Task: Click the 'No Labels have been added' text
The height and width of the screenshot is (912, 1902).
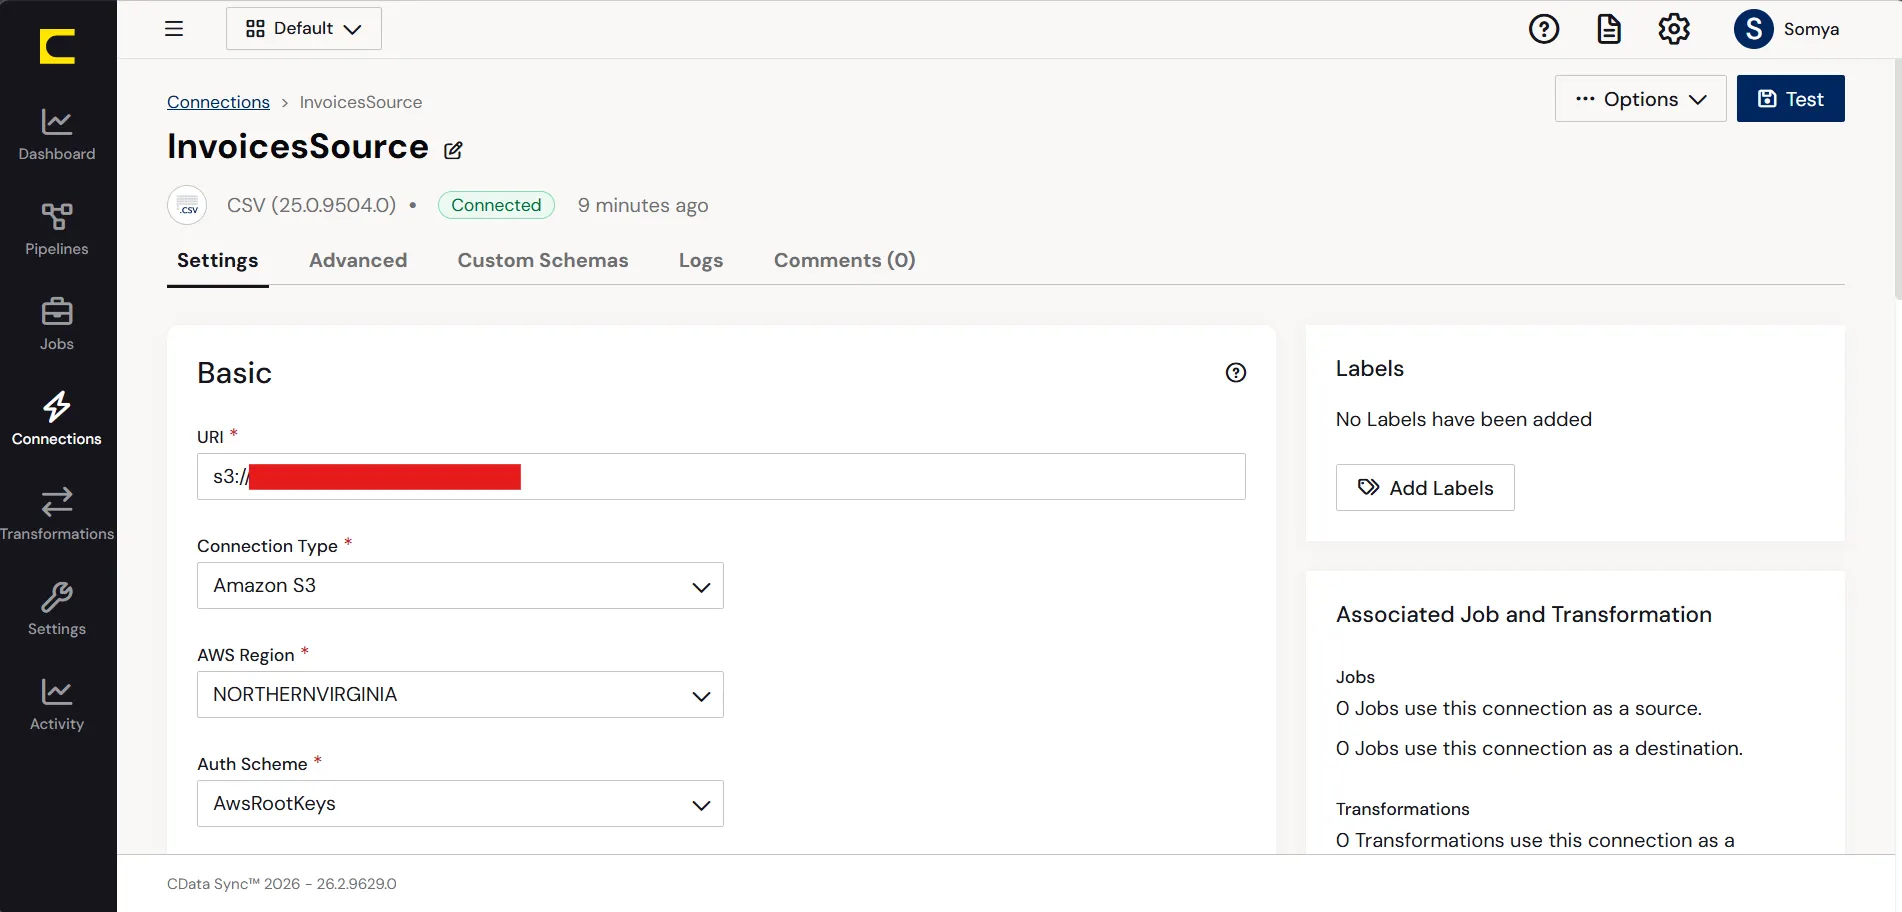Action: (x=1464, y=420)
